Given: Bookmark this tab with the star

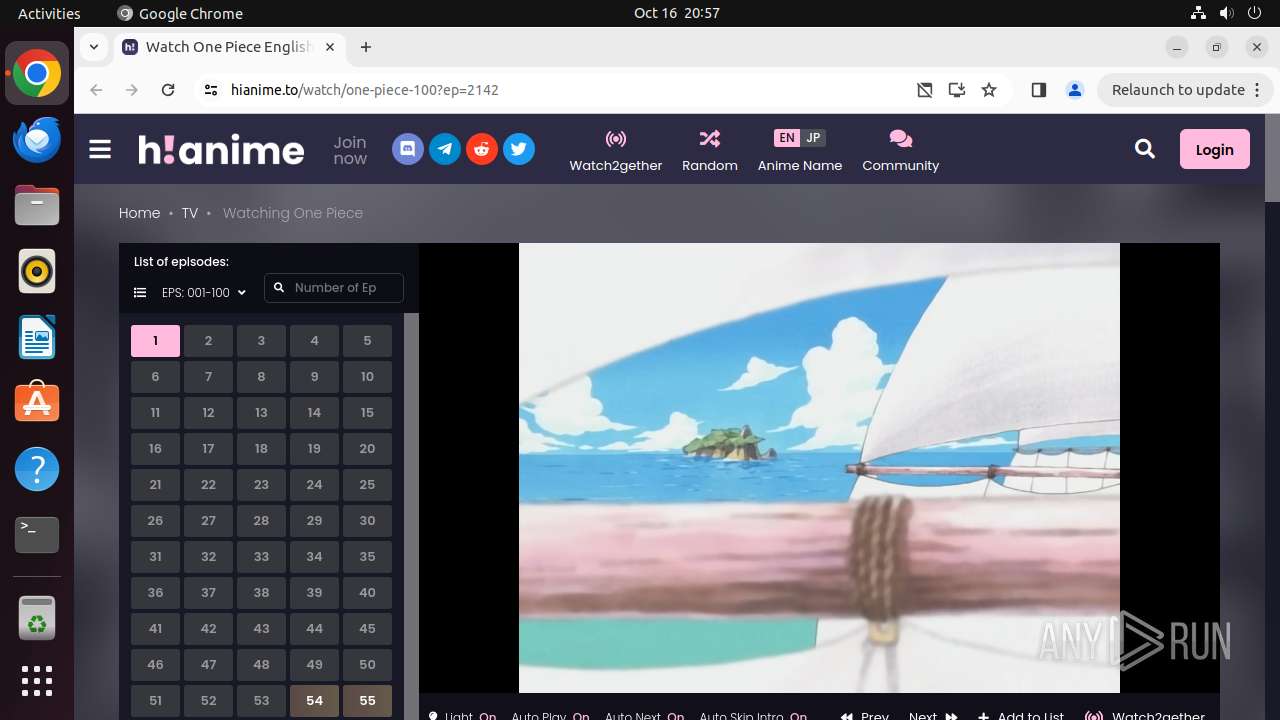Looking at the screenshot, I should [989, 90].
